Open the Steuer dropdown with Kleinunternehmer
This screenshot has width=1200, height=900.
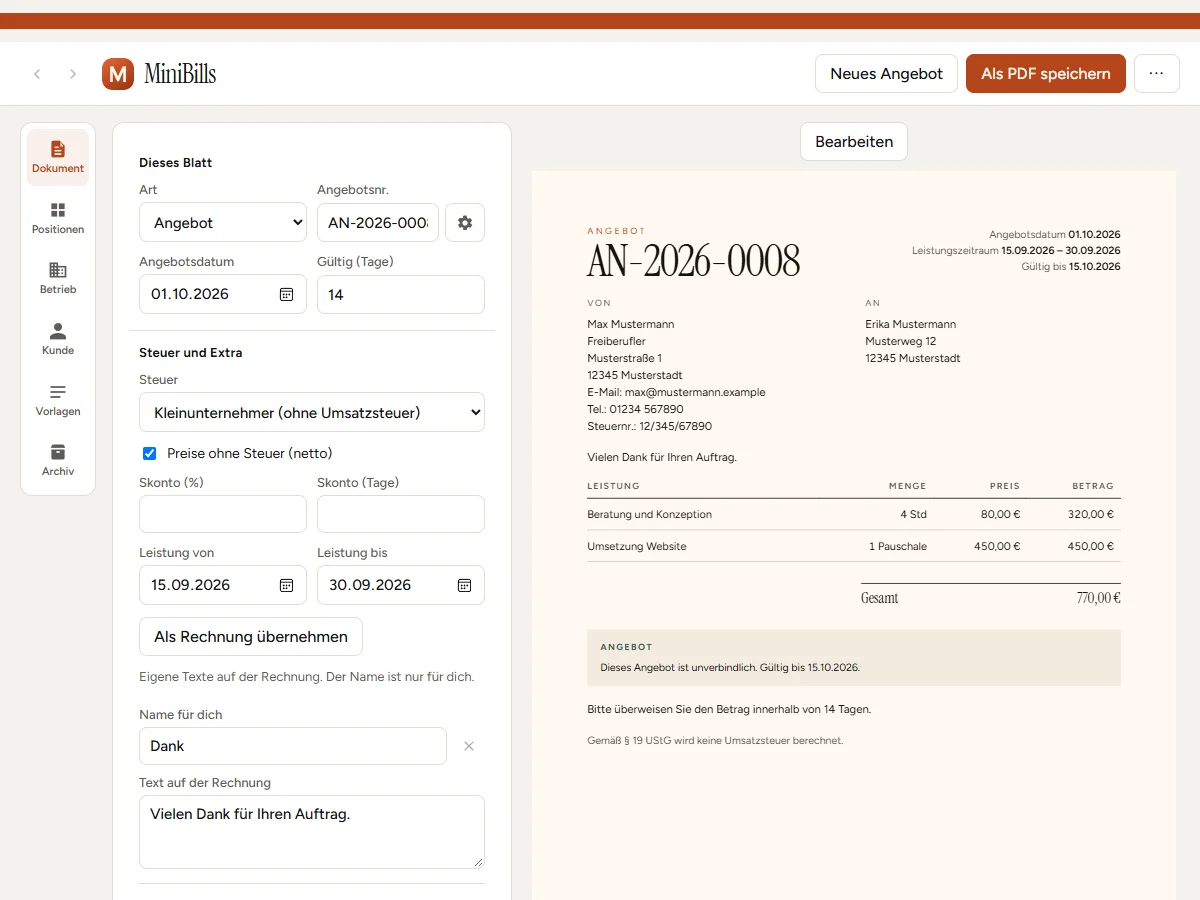312,412
